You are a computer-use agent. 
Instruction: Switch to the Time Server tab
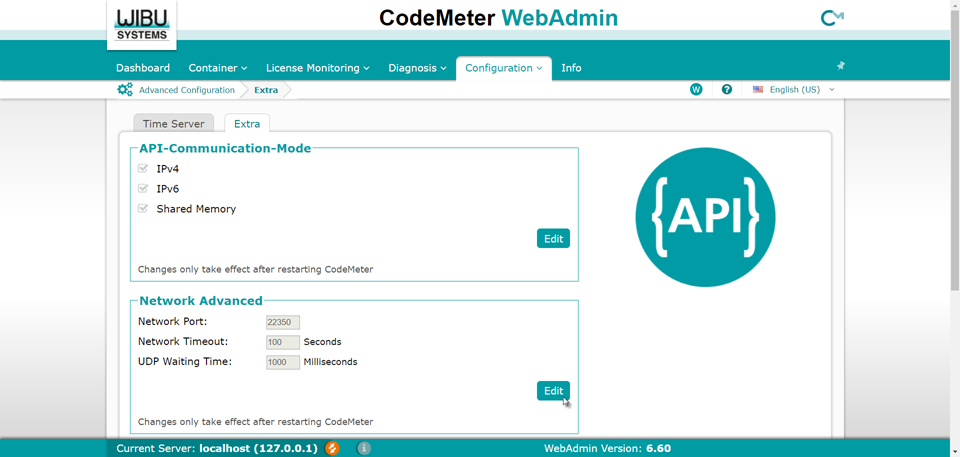click(173, 124)
